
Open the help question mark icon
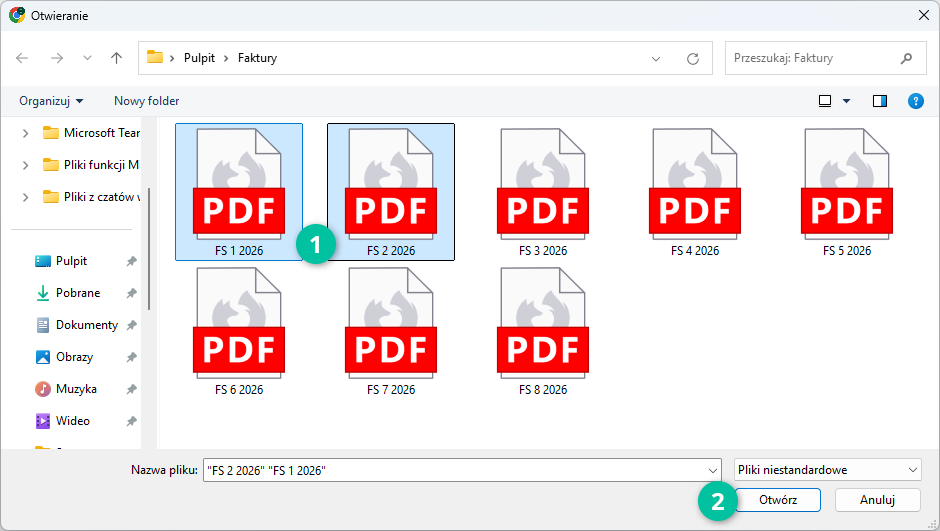click(915, 101)
